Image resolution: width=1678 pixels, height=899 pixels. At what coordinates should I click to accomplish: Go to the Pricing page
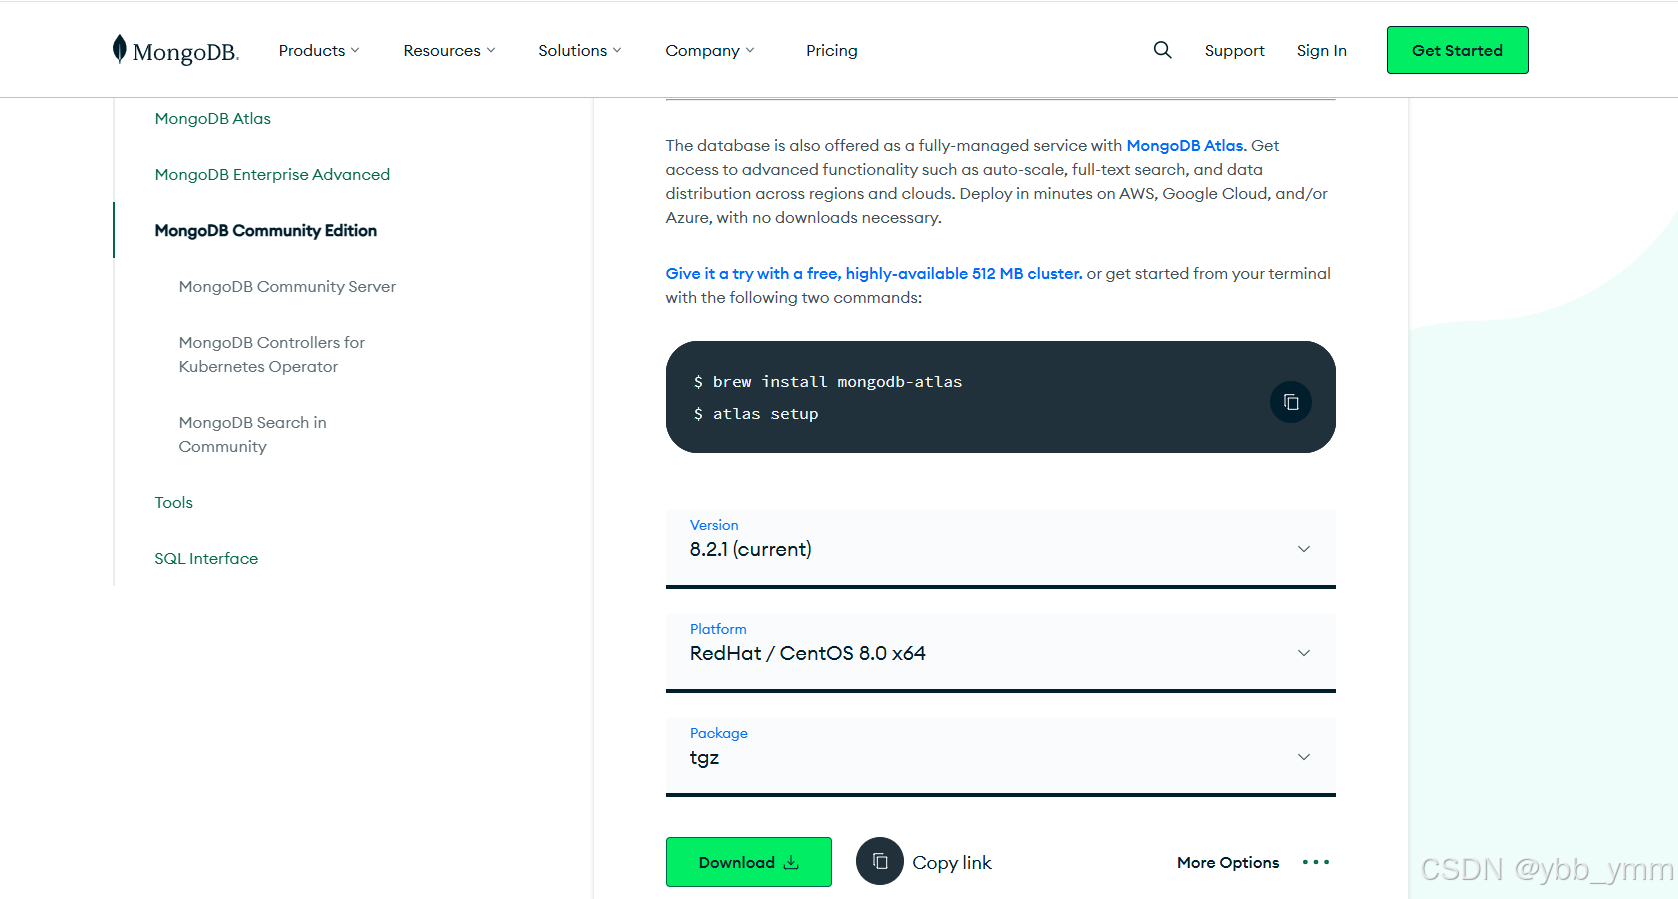click(x=832, y=50)
